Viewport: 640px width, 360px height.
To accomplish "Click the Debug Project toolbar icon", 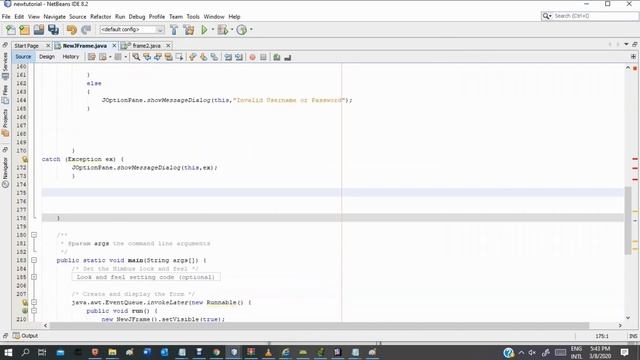I will coord(222,30).
